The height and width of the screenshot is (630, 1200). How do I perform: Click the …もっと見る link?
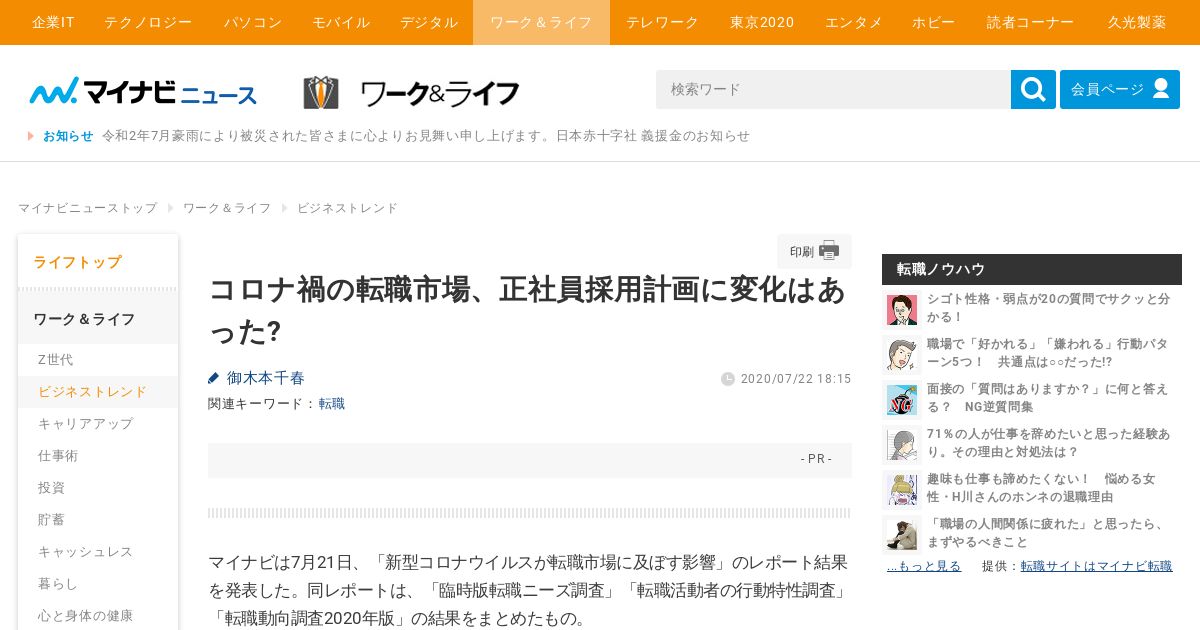point(924,566)
